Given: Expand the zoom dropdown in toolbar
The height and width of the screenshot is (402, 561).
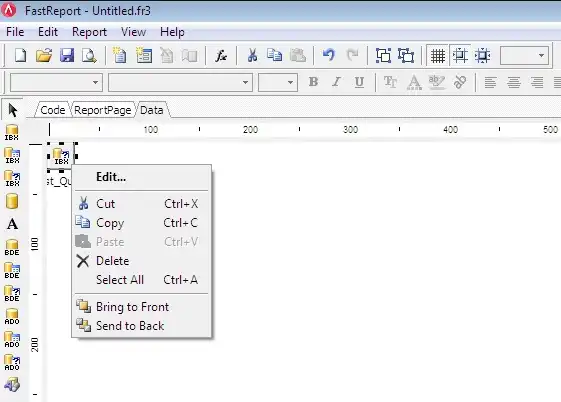Looking at the screenshot, I should [524, 55].
